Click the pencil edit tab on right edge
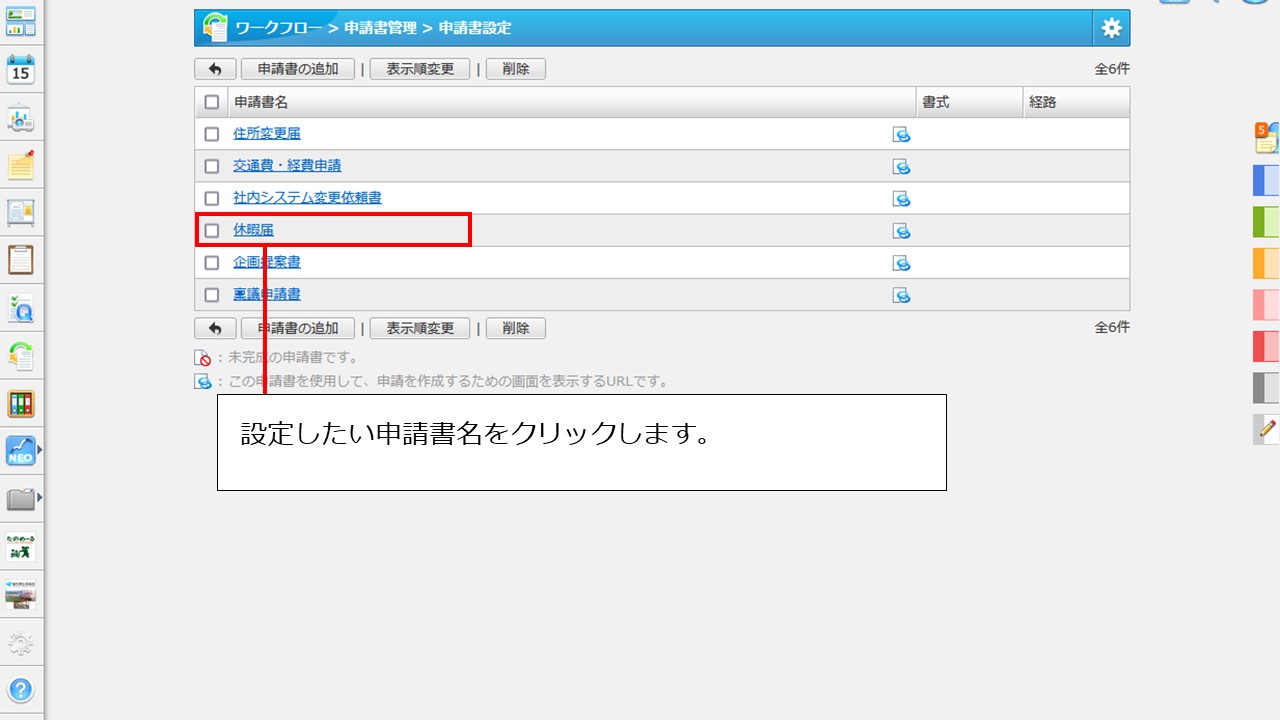 pyautogui.click(x=1267, y=429)
